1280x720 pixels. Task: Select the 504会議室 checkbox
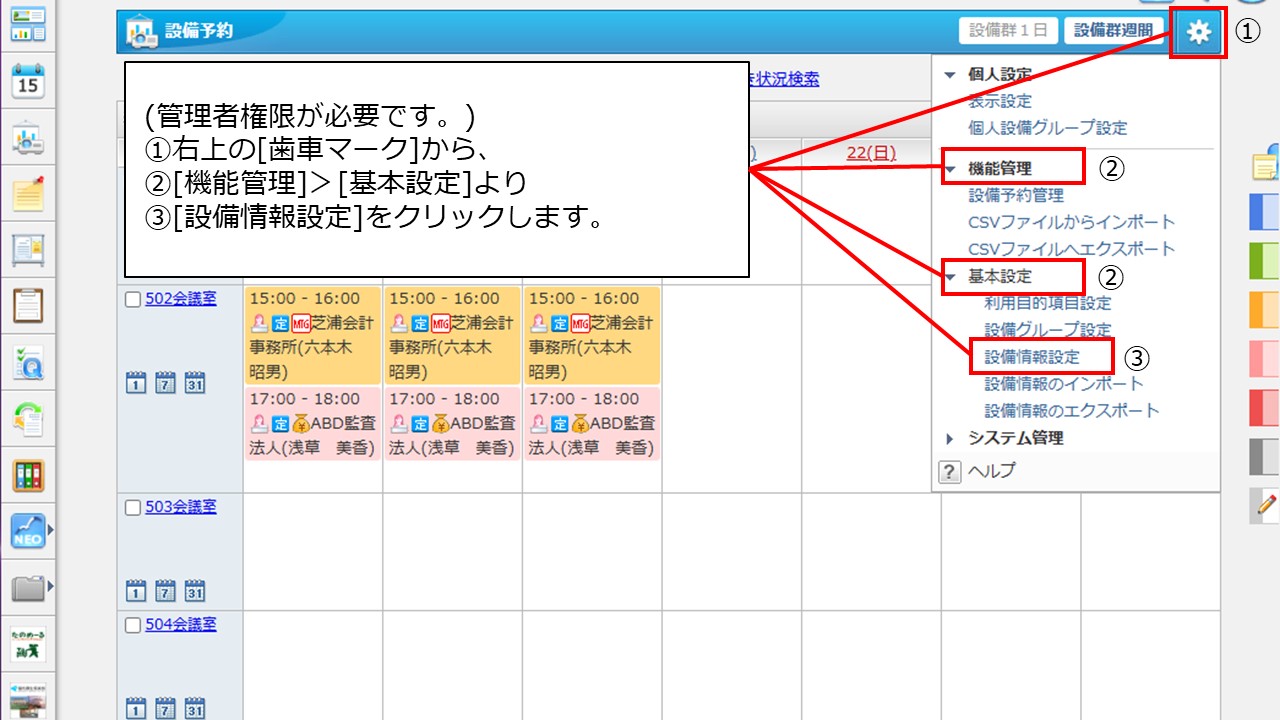133,625
